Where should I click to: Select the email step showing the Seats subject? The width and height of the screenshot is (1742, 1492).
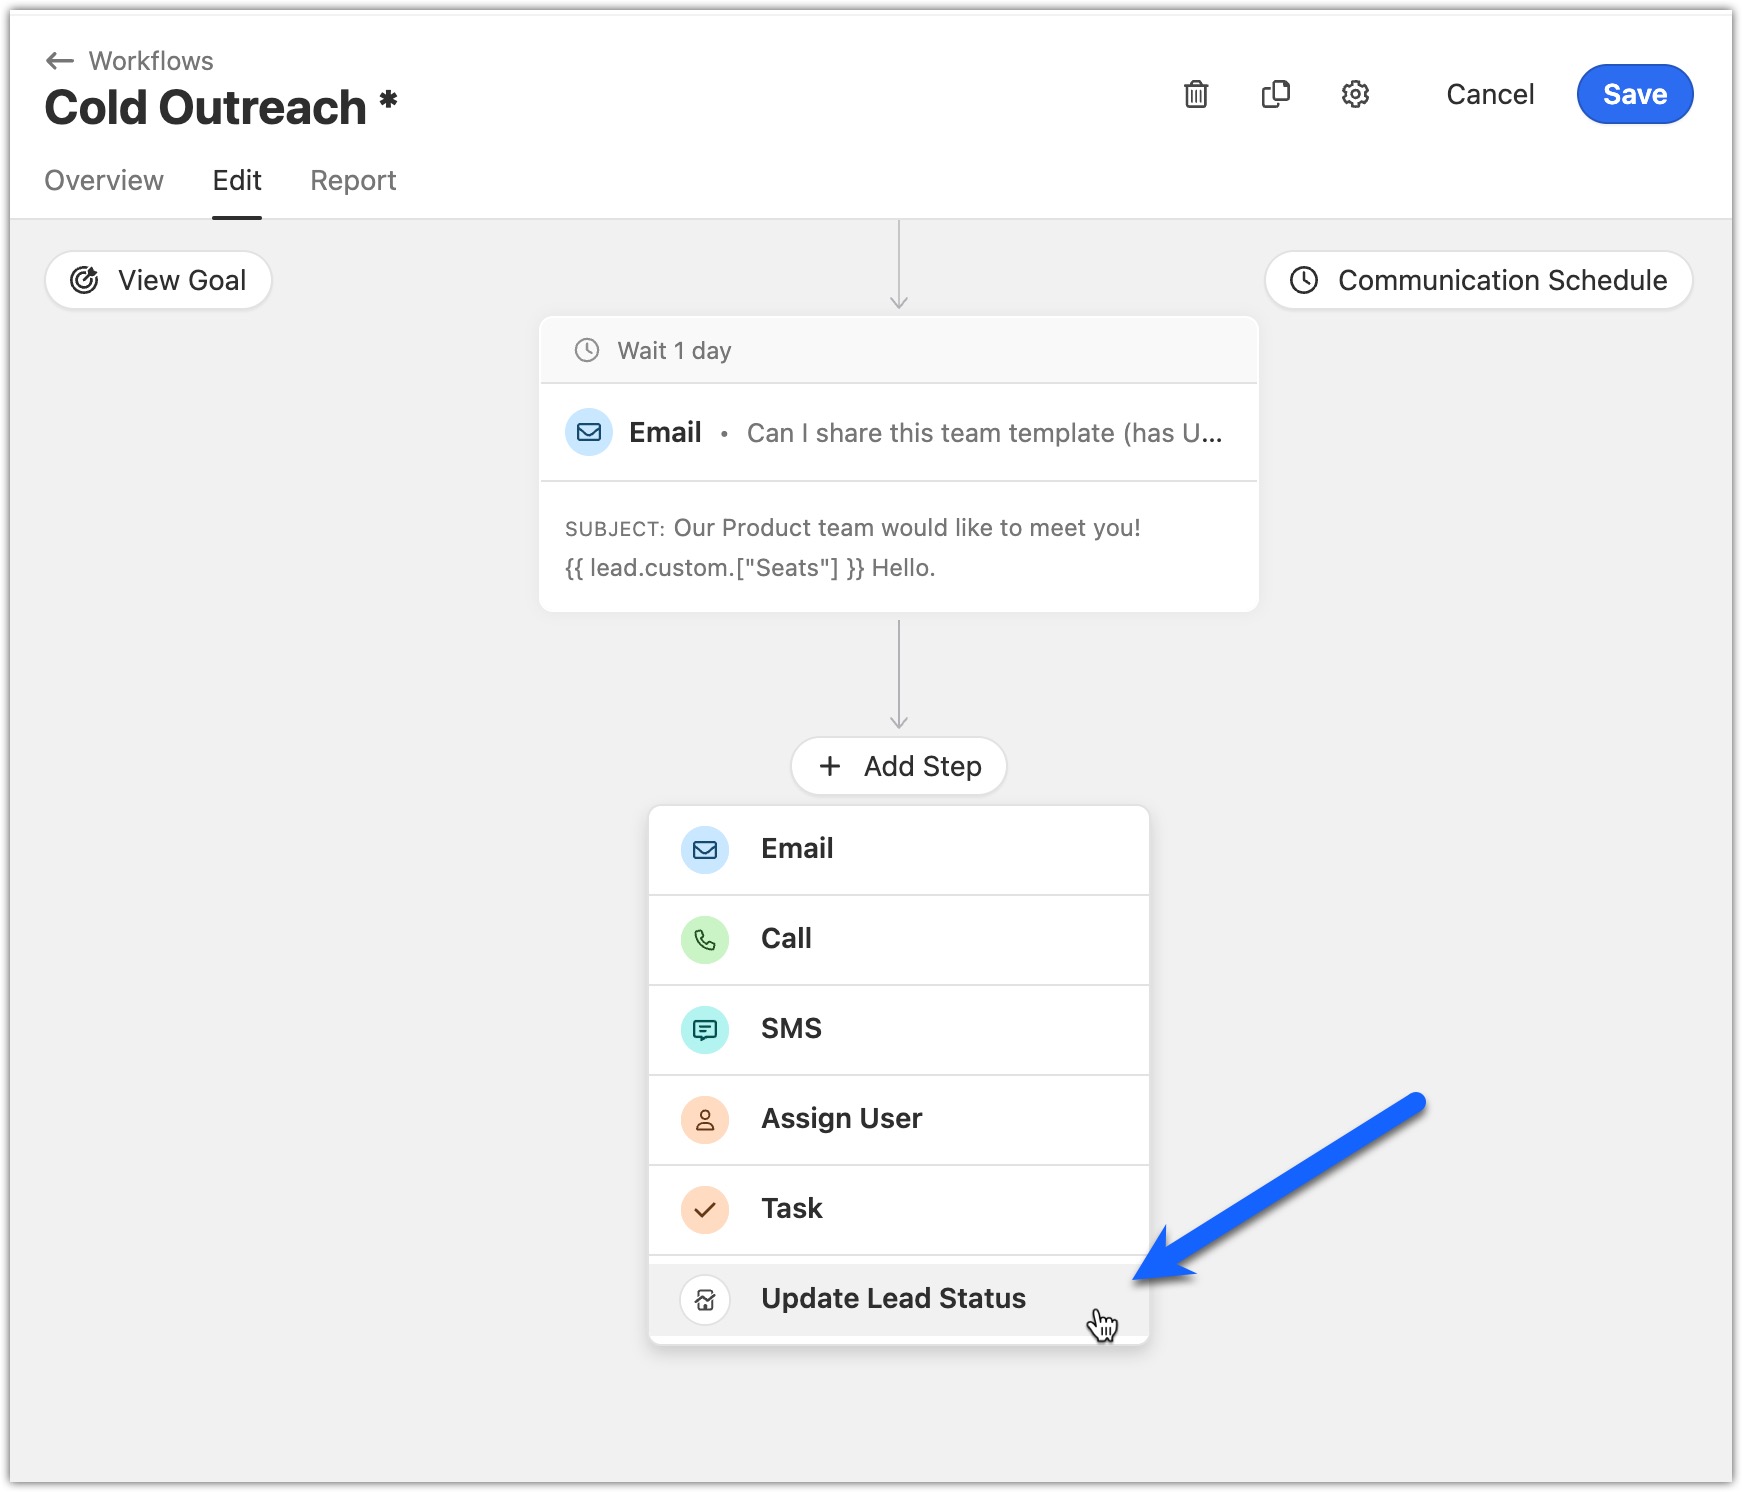898,547
